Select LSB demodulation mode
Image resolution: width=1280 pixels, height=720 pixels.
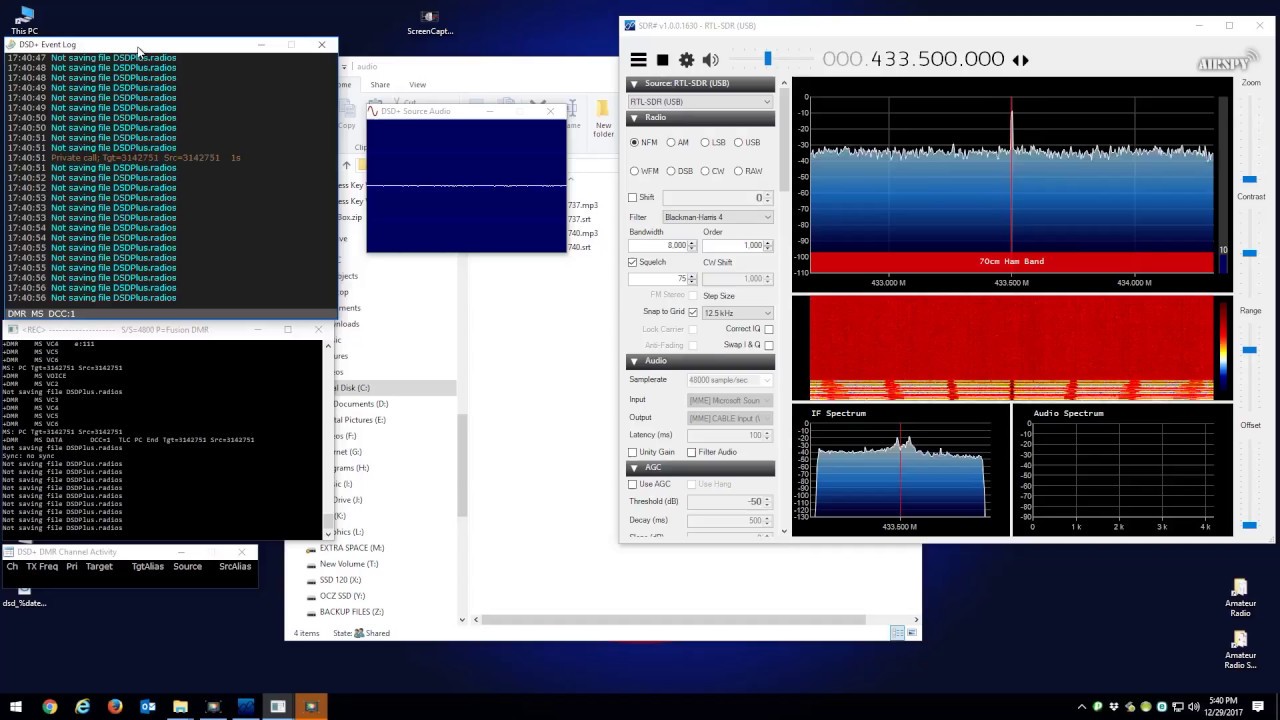(712, 142)
